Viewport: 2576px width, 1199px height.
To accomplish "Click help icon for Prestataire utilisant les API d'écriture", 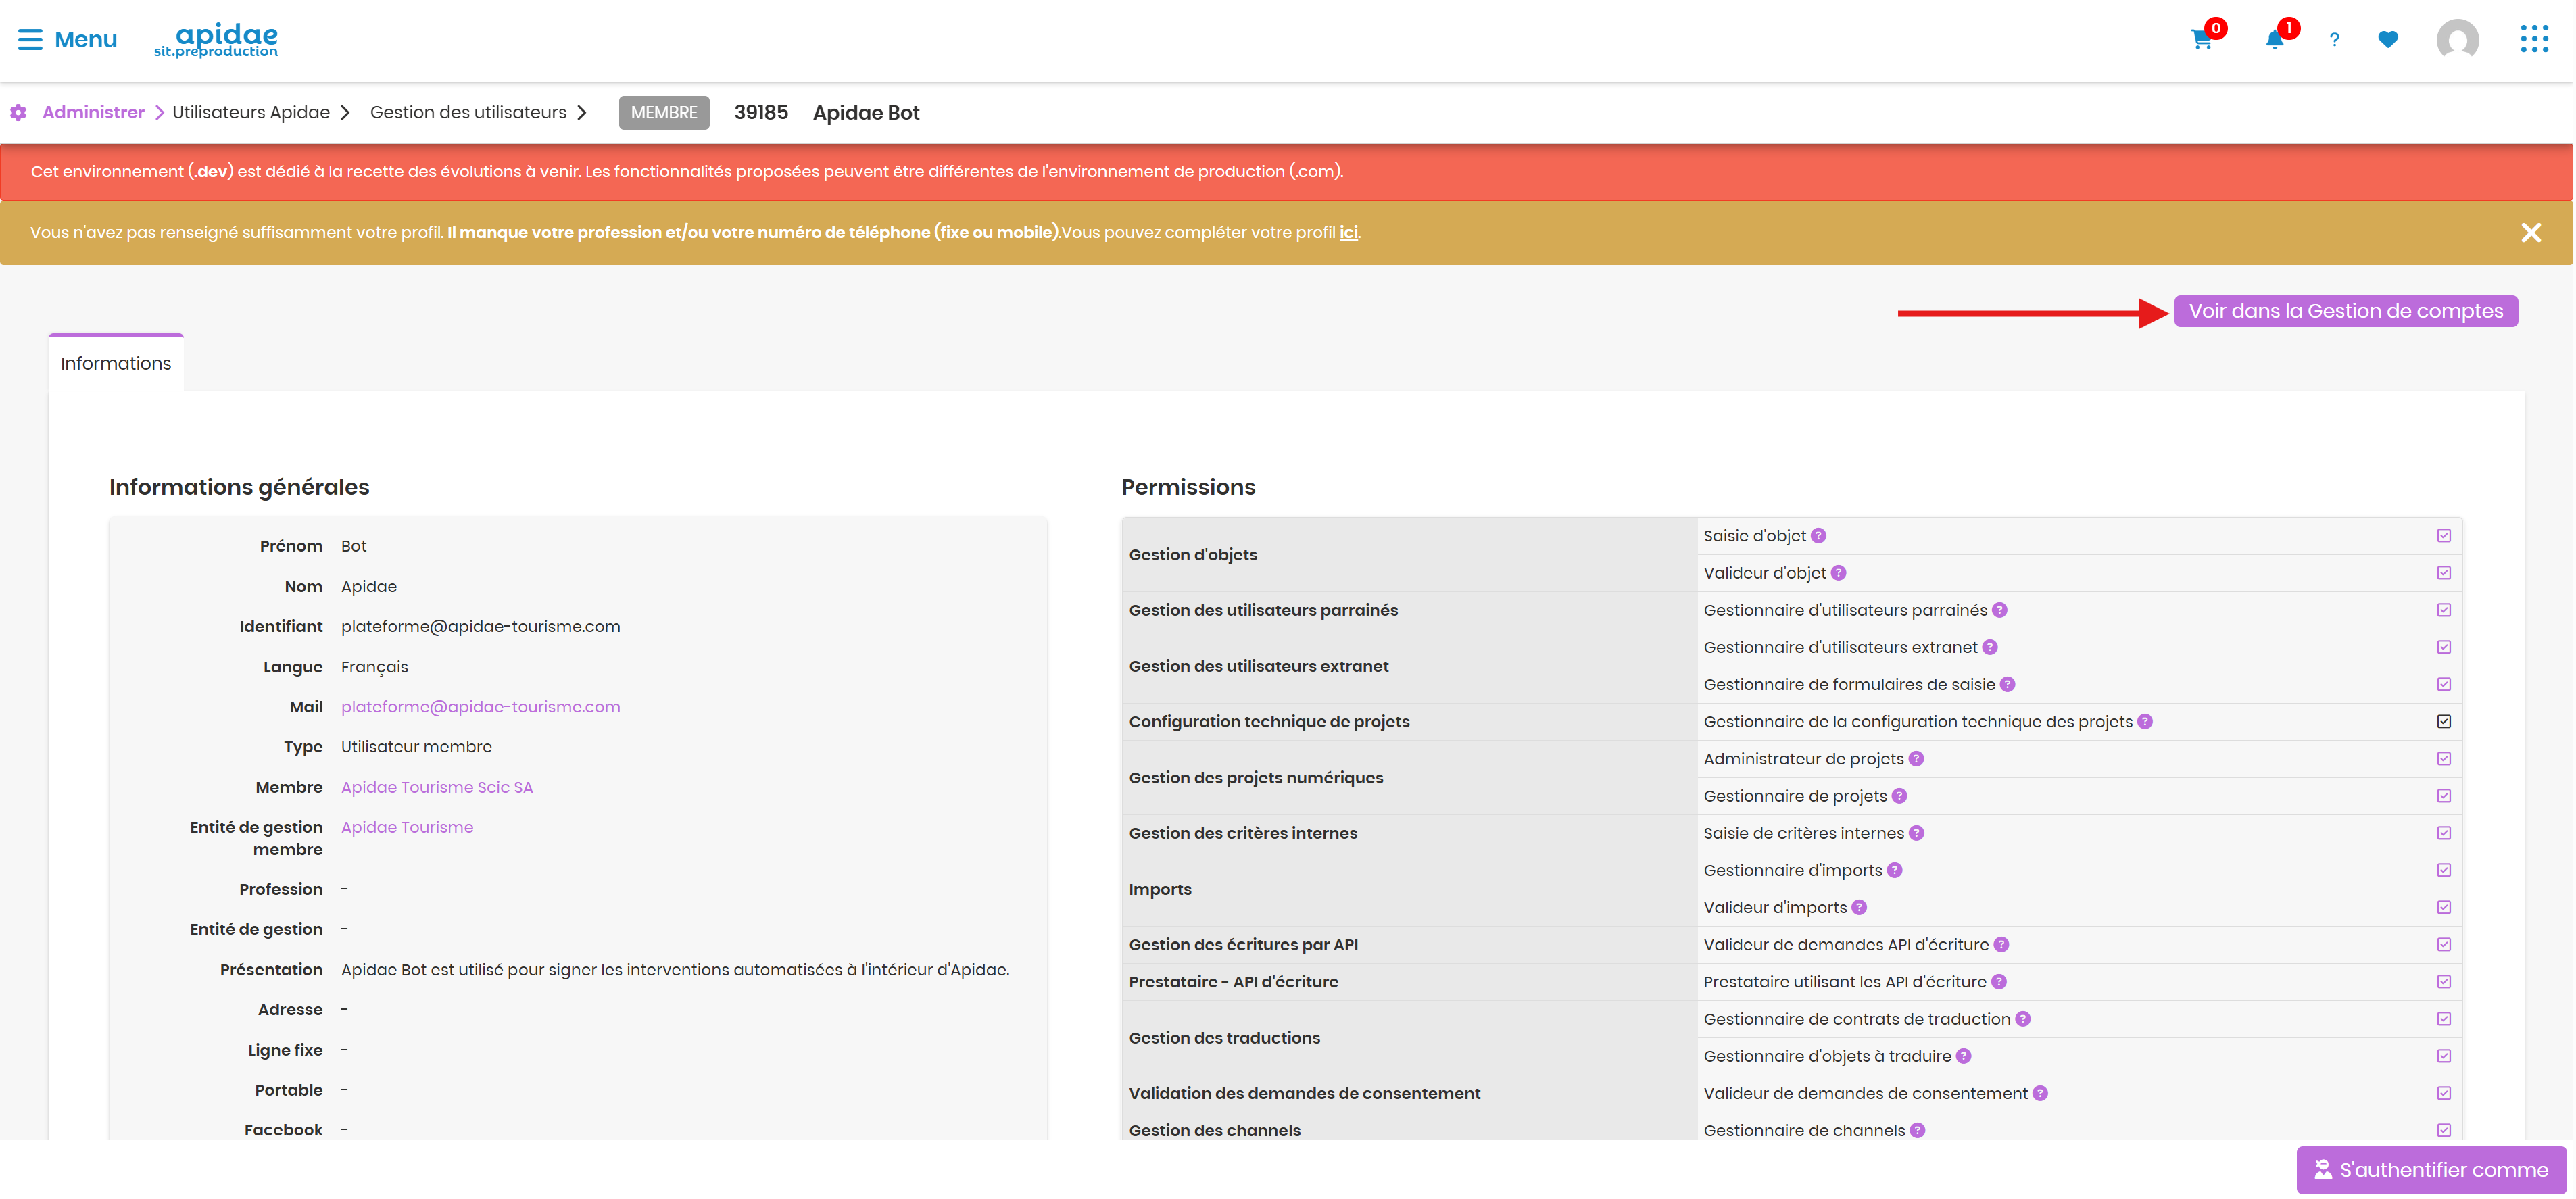I will [1999, 982].
